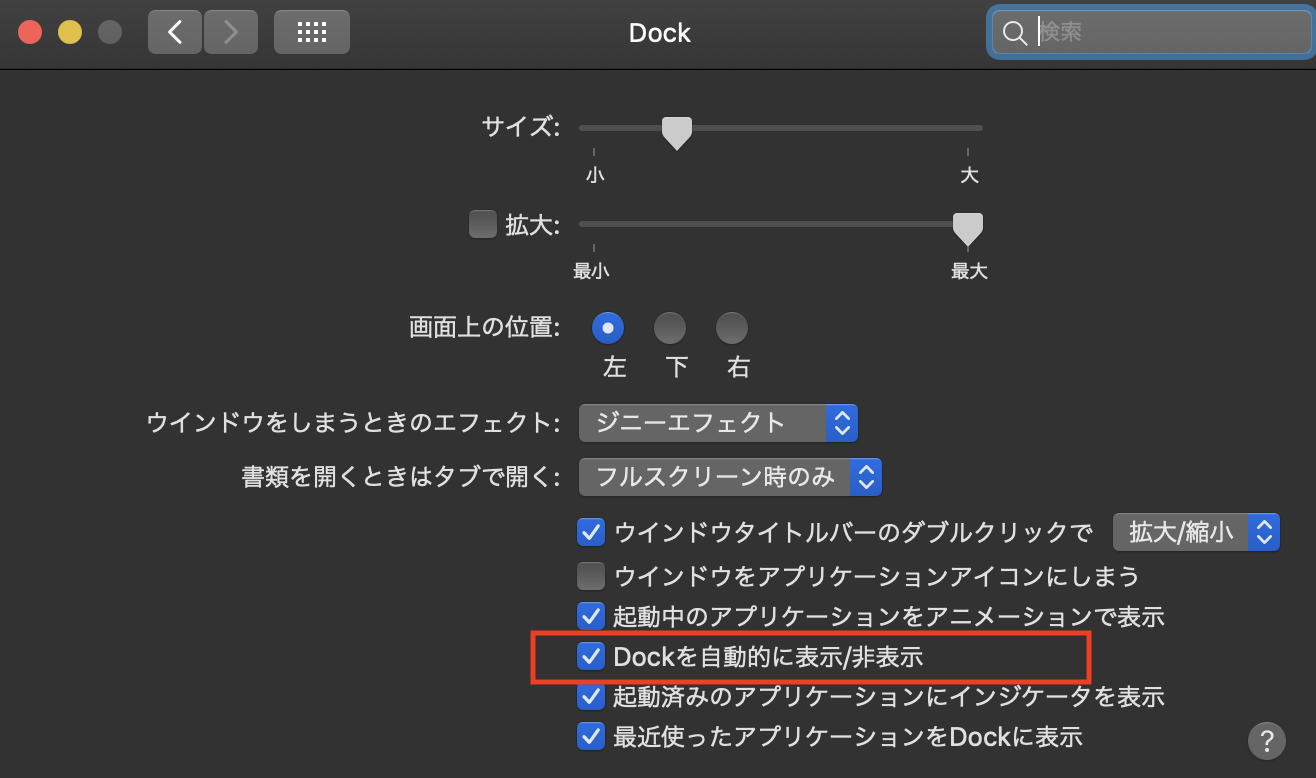Click the search magnifier icon
Image resolution: width=1316 pixels, height=778 pixels.
(x=1014, y=33)
